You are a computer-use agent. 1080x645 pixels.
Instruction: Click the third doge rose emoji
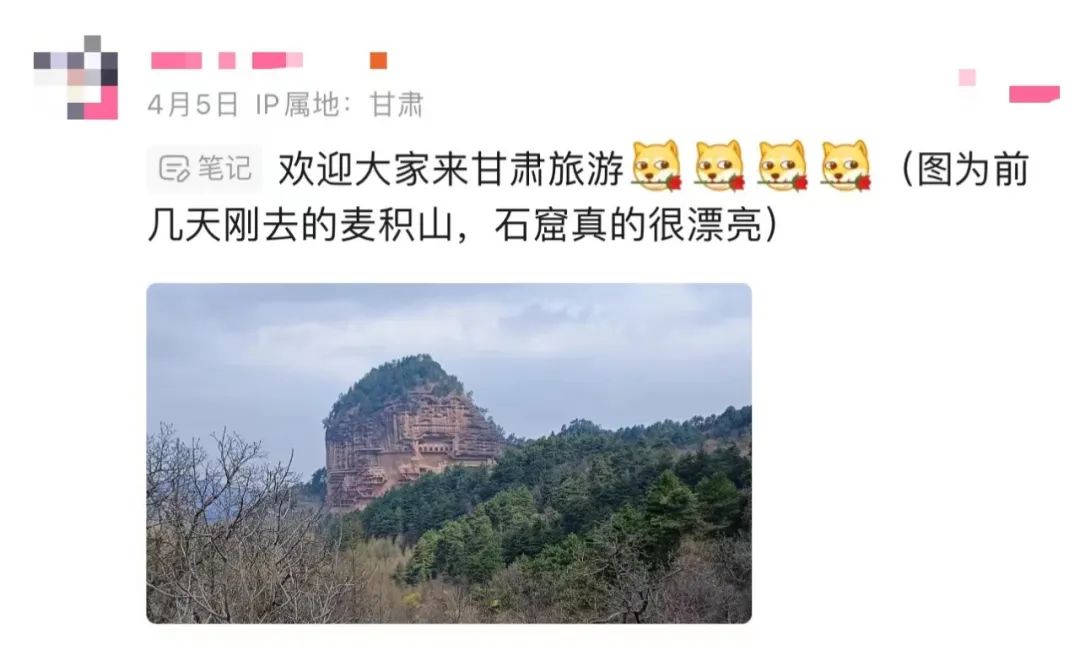(782, 165)
